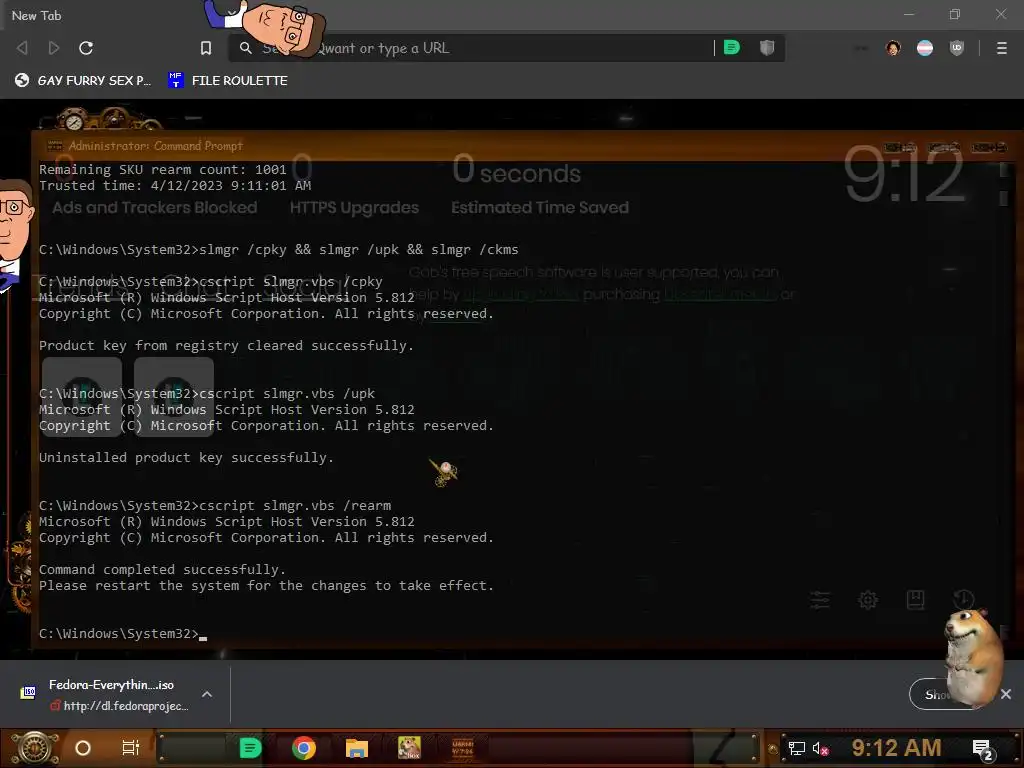
Task: Bookmark this page with the bookmark icon
Action: (x=206, y=48)
